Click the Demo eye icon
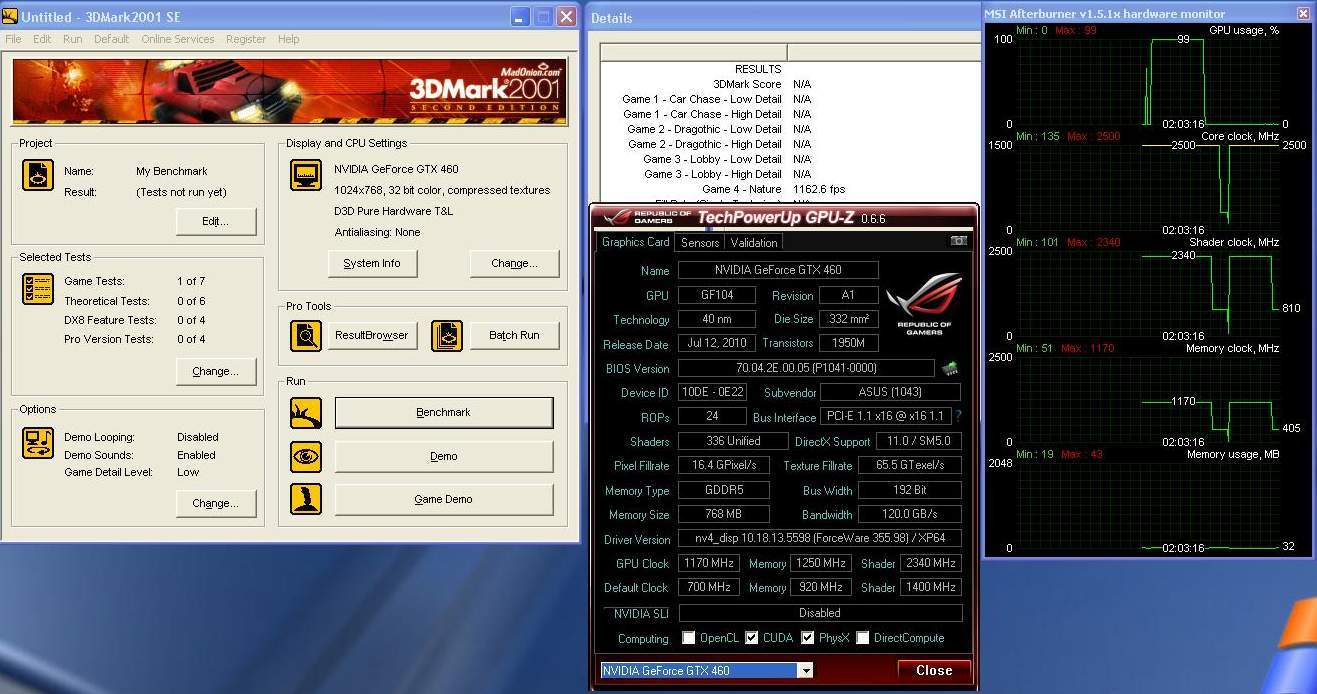The width and height of the screenshot is (1317, 694). coord(306,456)
